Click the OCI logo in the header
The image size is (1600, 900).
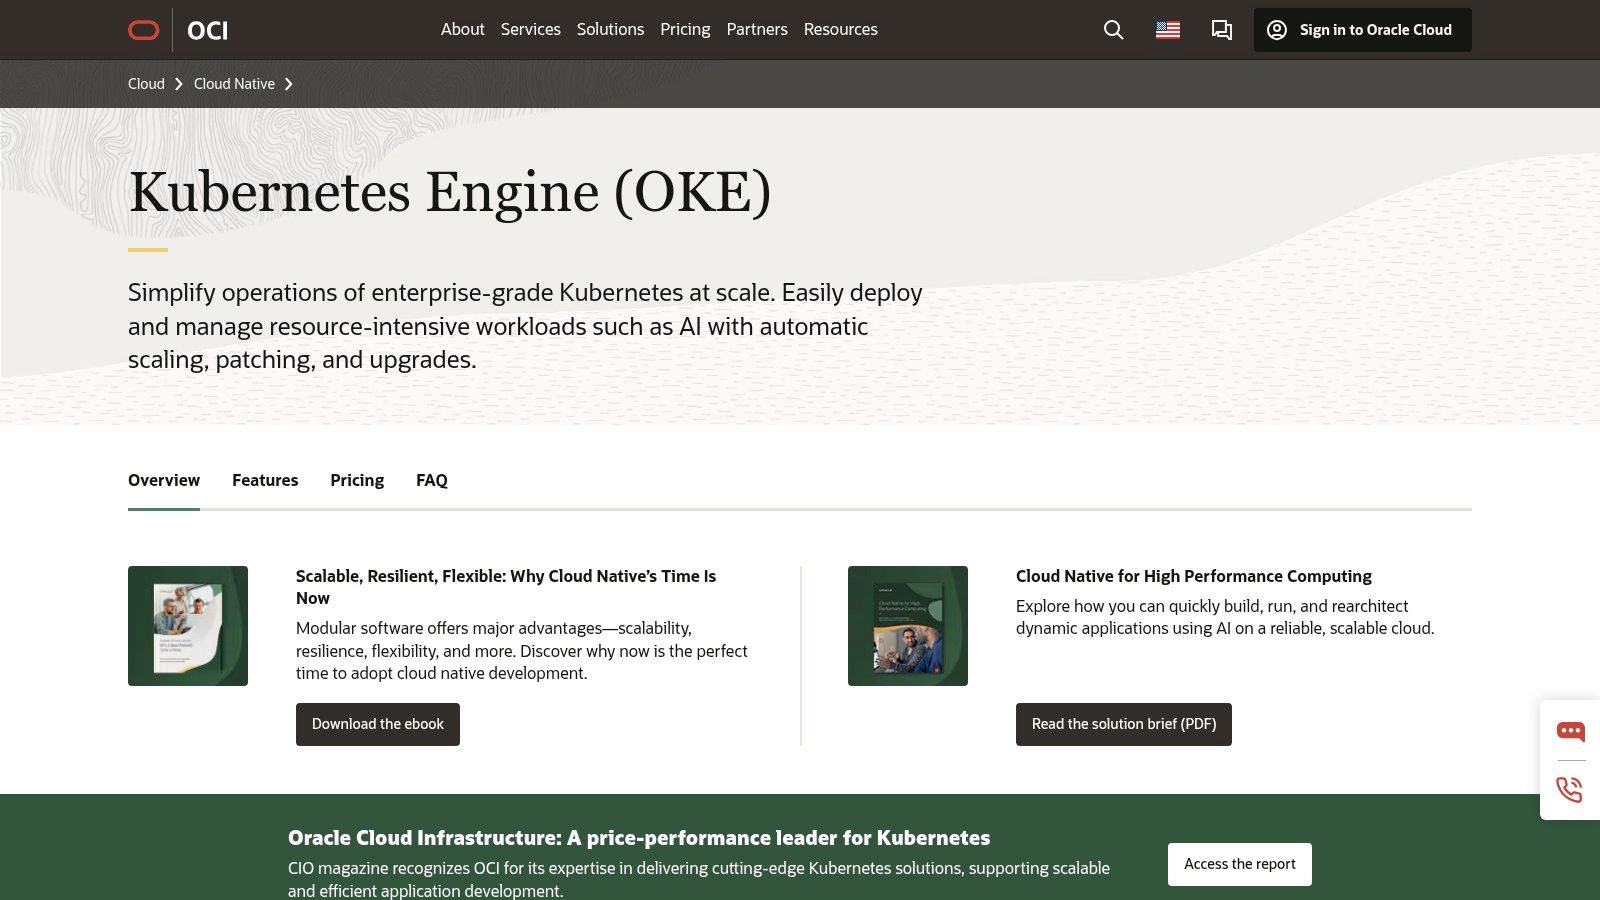click(x=208, y=30)
